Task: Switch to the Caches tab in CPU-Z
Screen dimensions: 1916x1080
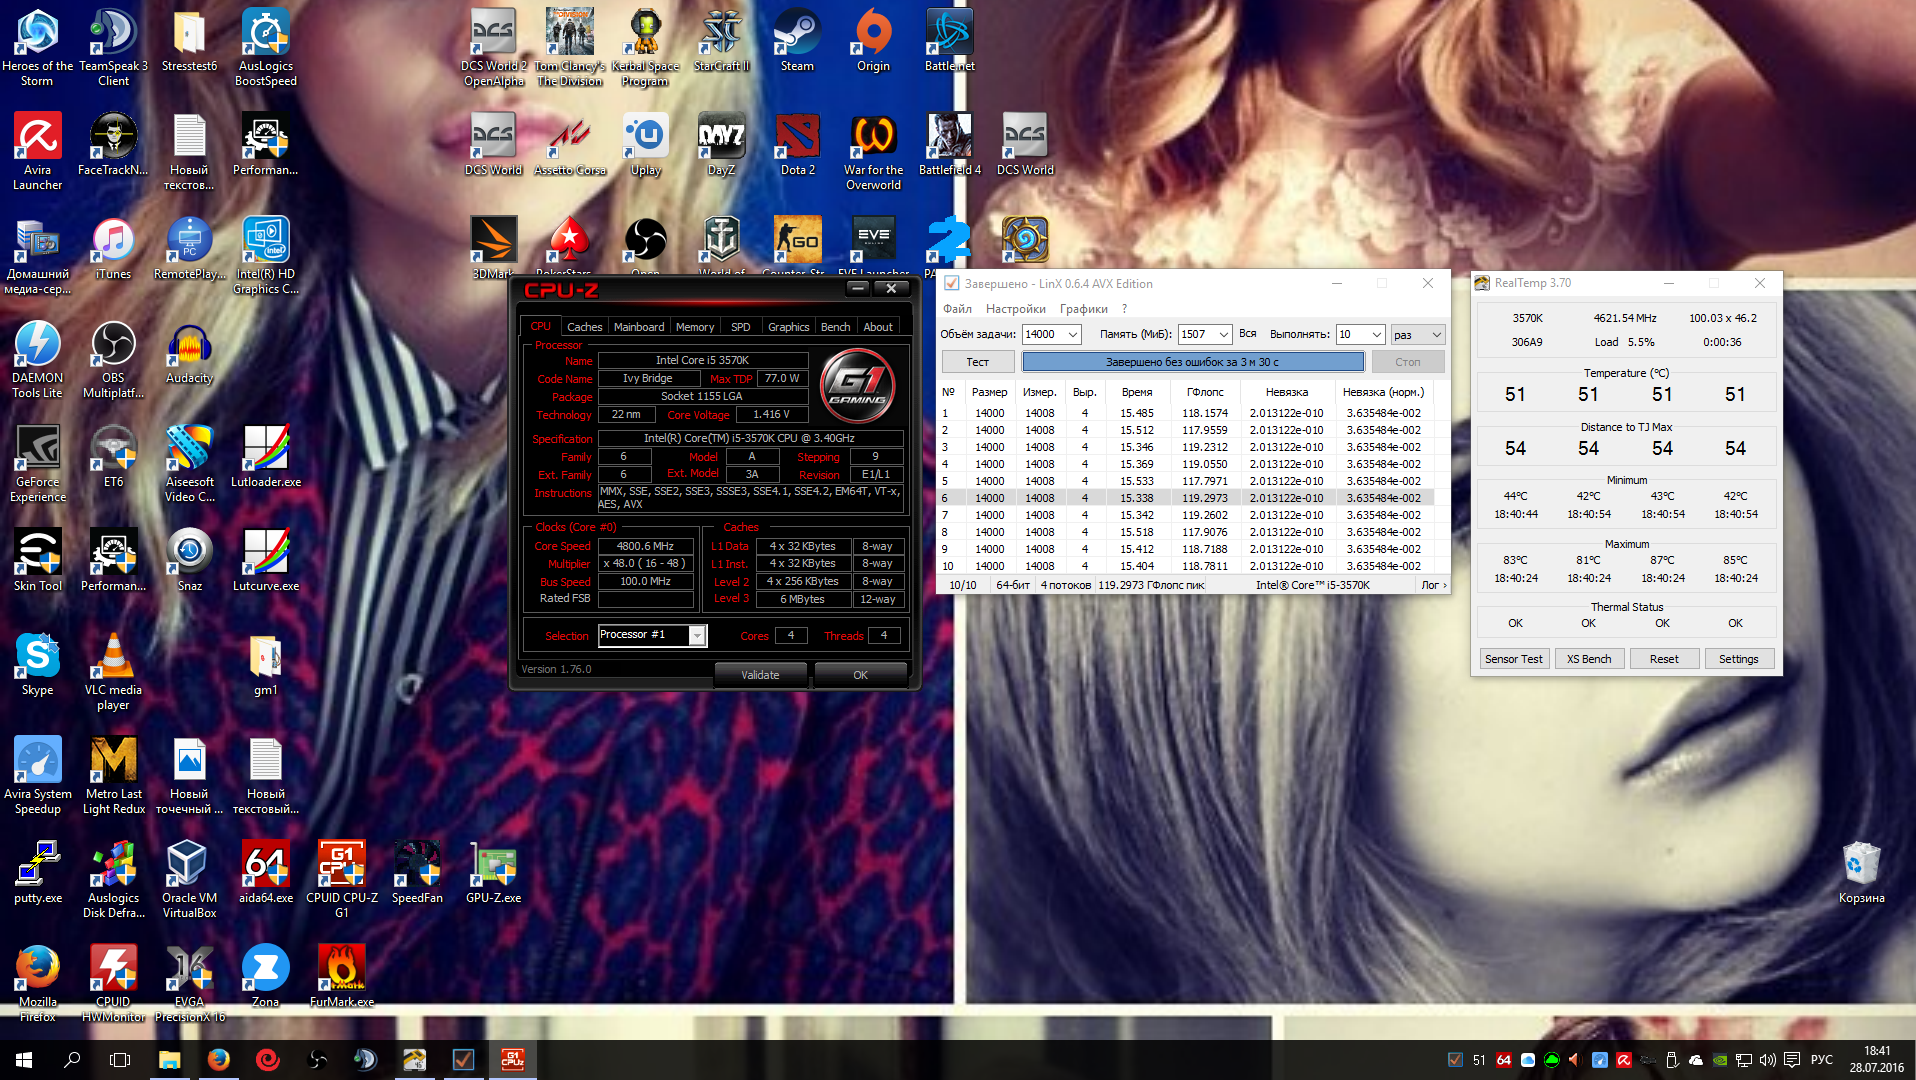Action: tap(584, 327)
